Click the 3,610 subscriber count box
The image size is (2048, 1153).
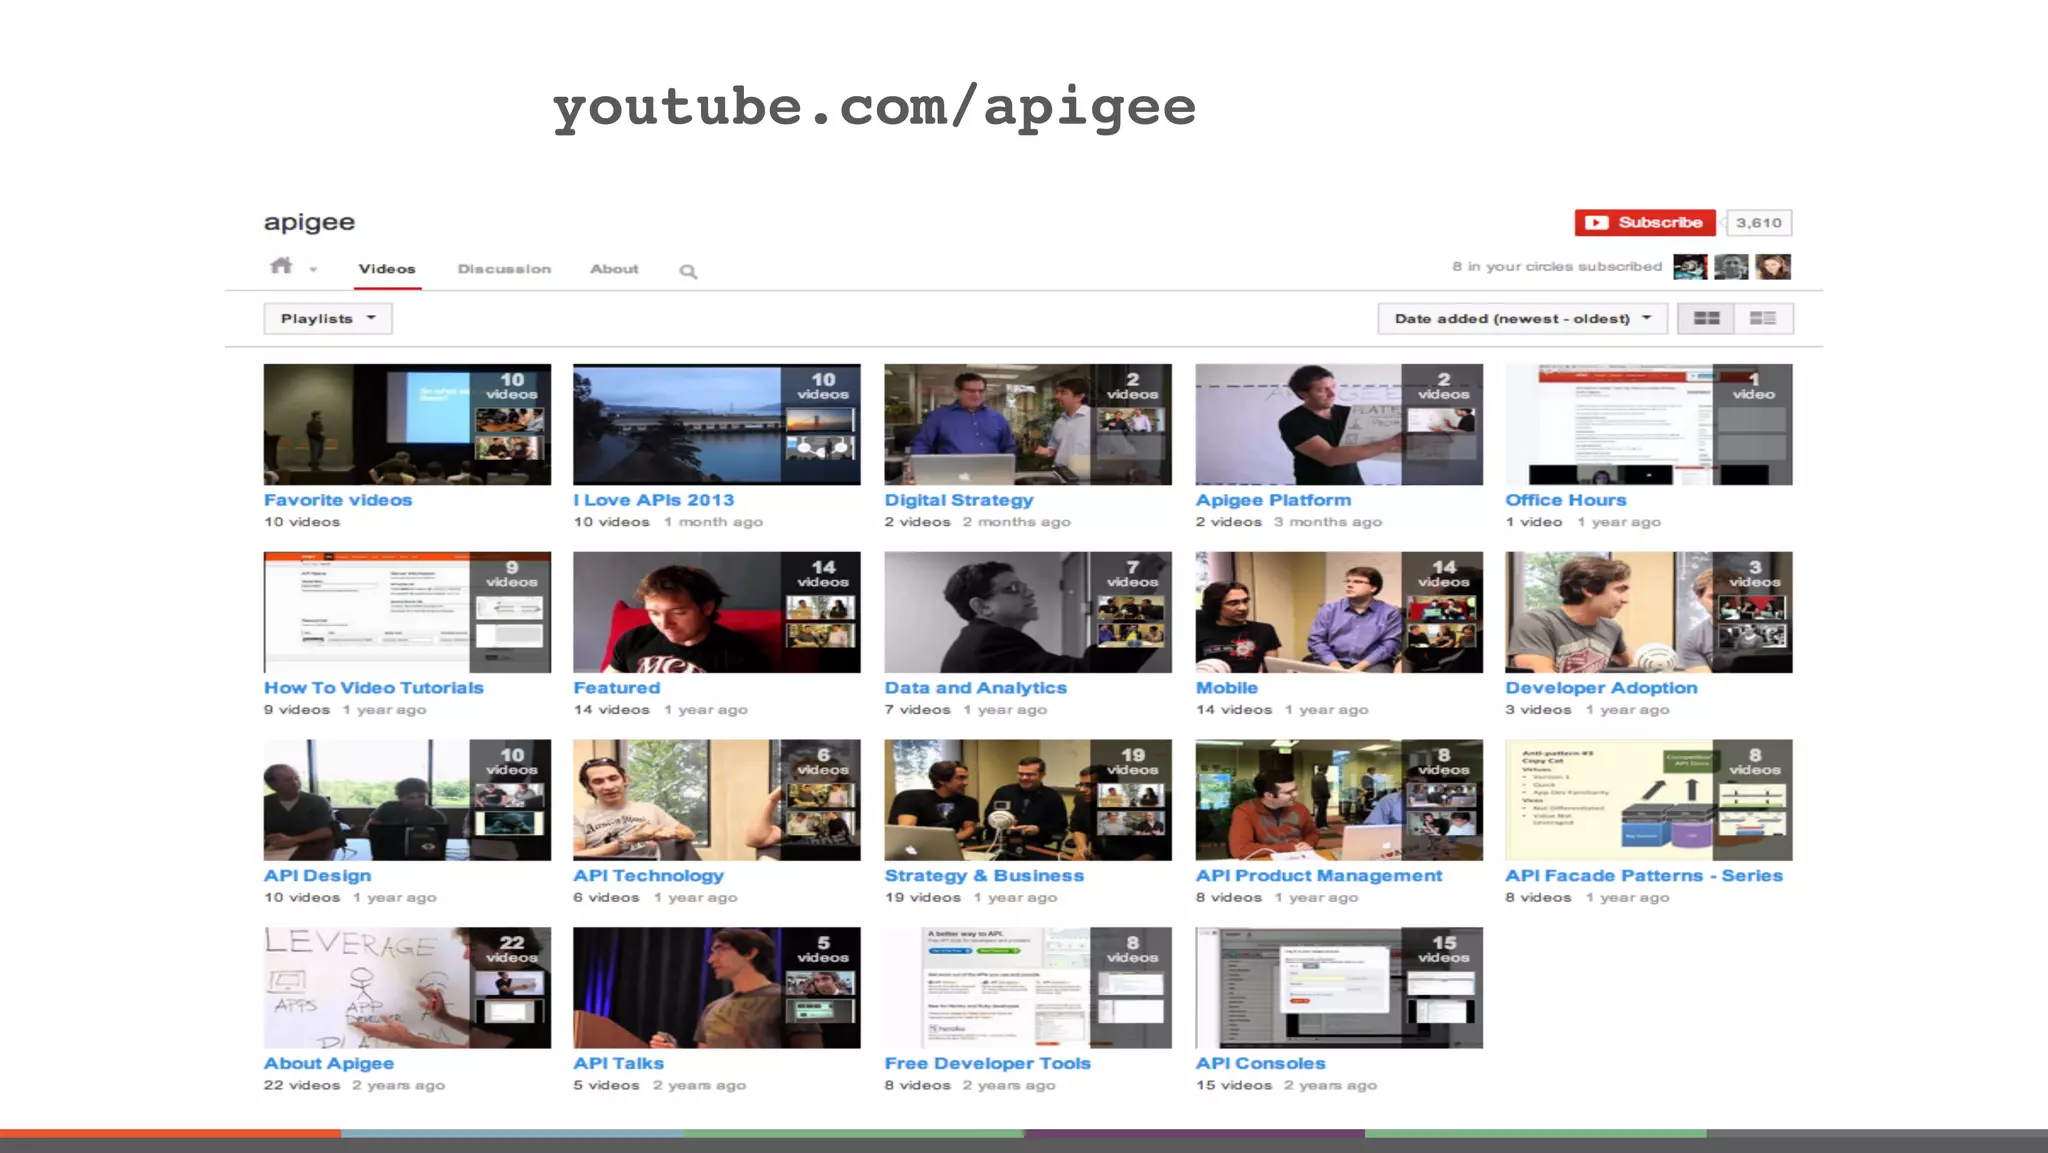1758,223
